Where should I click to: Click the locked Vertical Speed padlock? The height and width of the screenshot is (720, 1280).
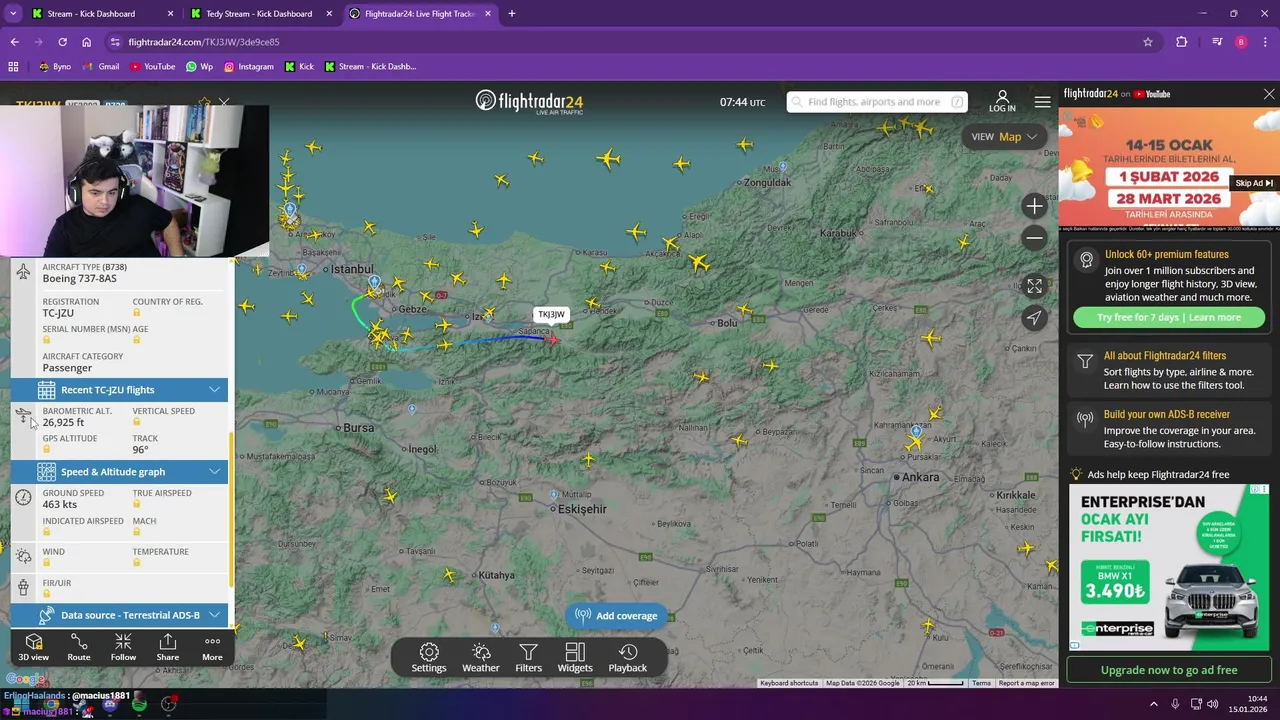click(137, 422)
